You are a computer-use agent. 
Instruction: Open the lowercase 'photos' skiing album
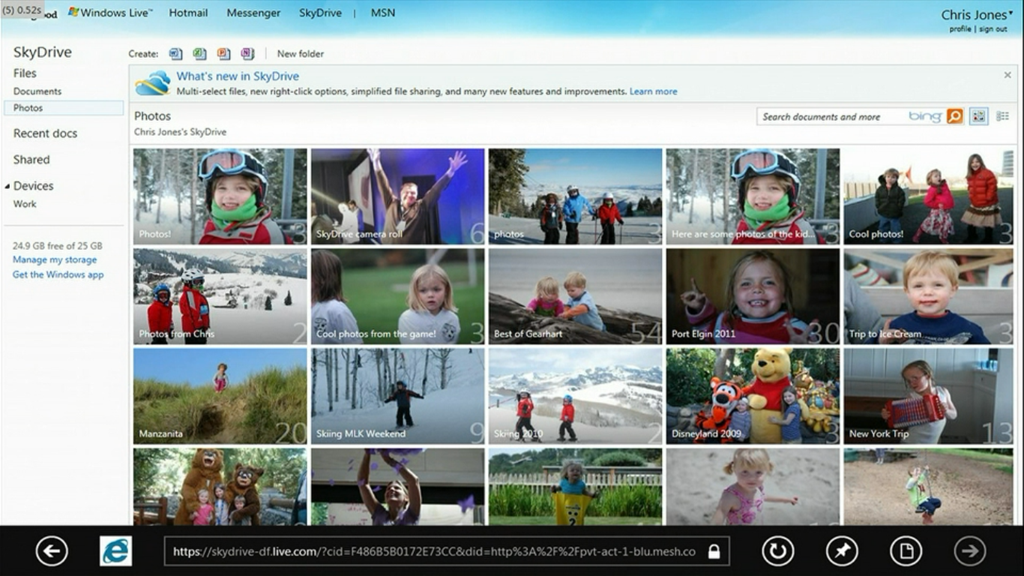575,197
